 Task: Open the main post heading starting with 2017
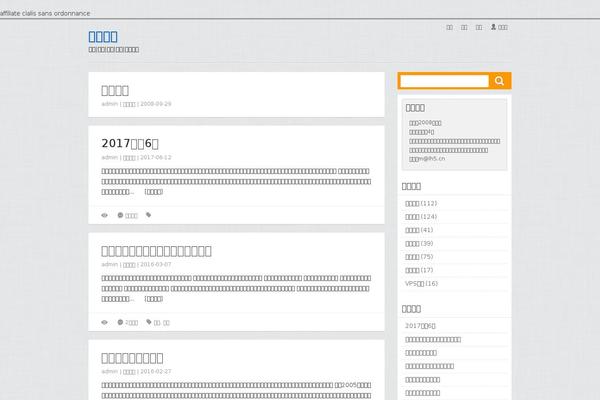pyautogui.click(x=130, y=143)
